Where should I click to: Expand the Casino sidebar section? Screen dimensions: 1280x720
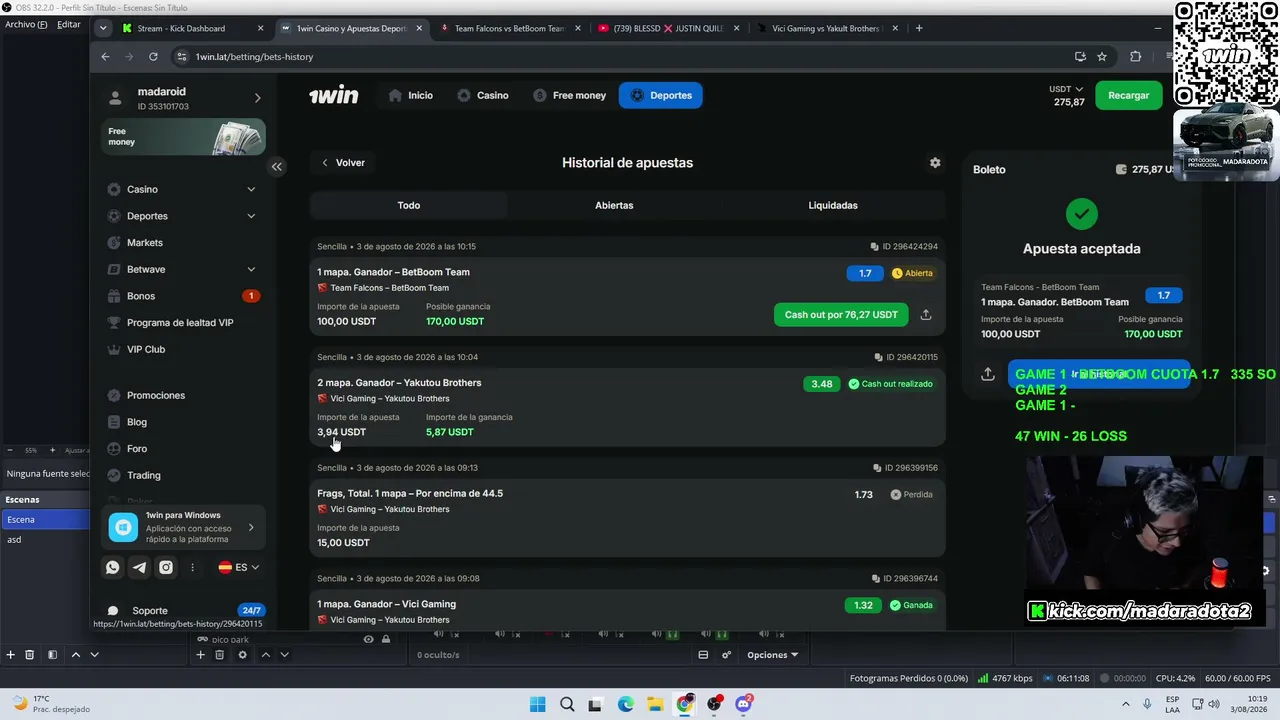tap(251, 189)
